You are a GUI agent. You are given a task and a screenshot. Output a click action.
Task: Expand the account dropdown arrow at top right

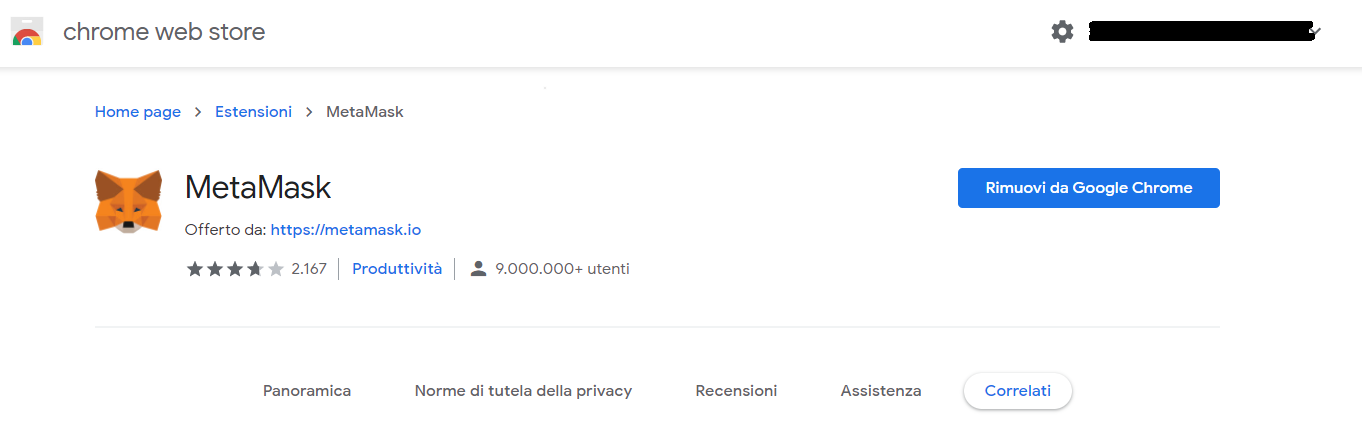(x=1316, y=32)
